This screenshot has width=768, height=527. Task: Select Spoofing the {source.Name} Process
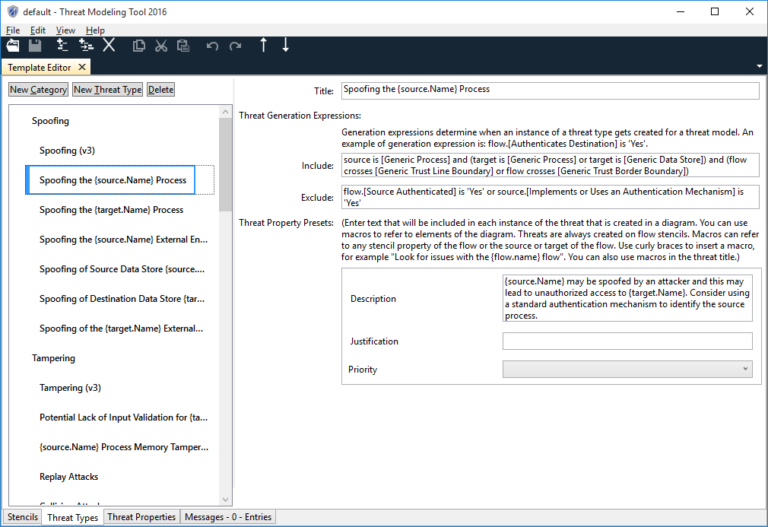[x=113, y=180]
